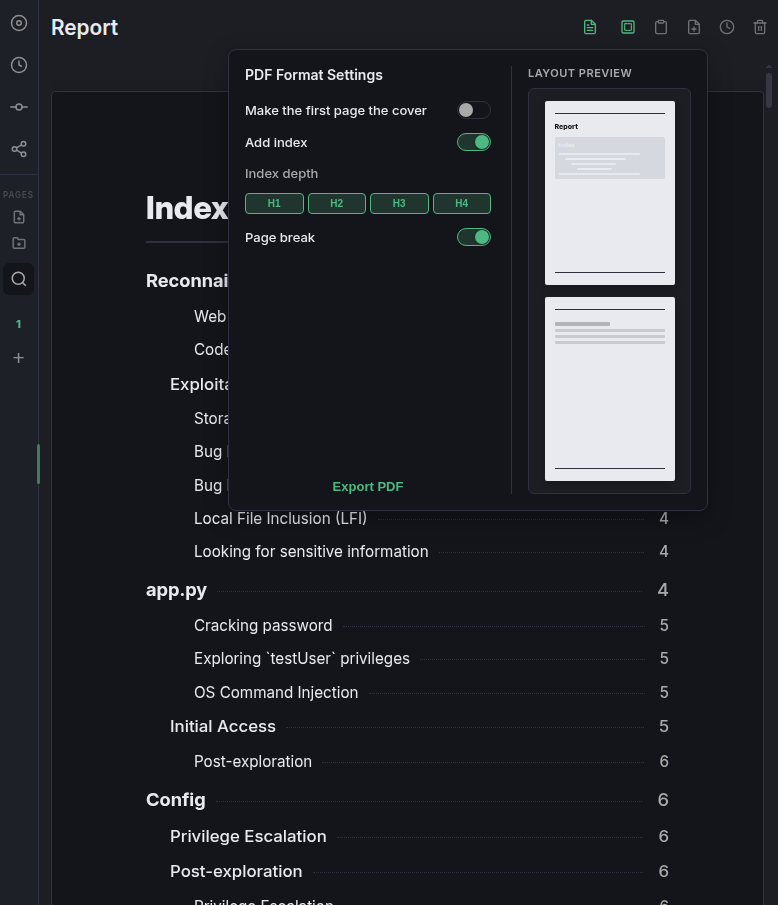This screenshot has height=905, width=778.
Task: Open Post-exploration entry under Initial Access
Action: point(430,762)
